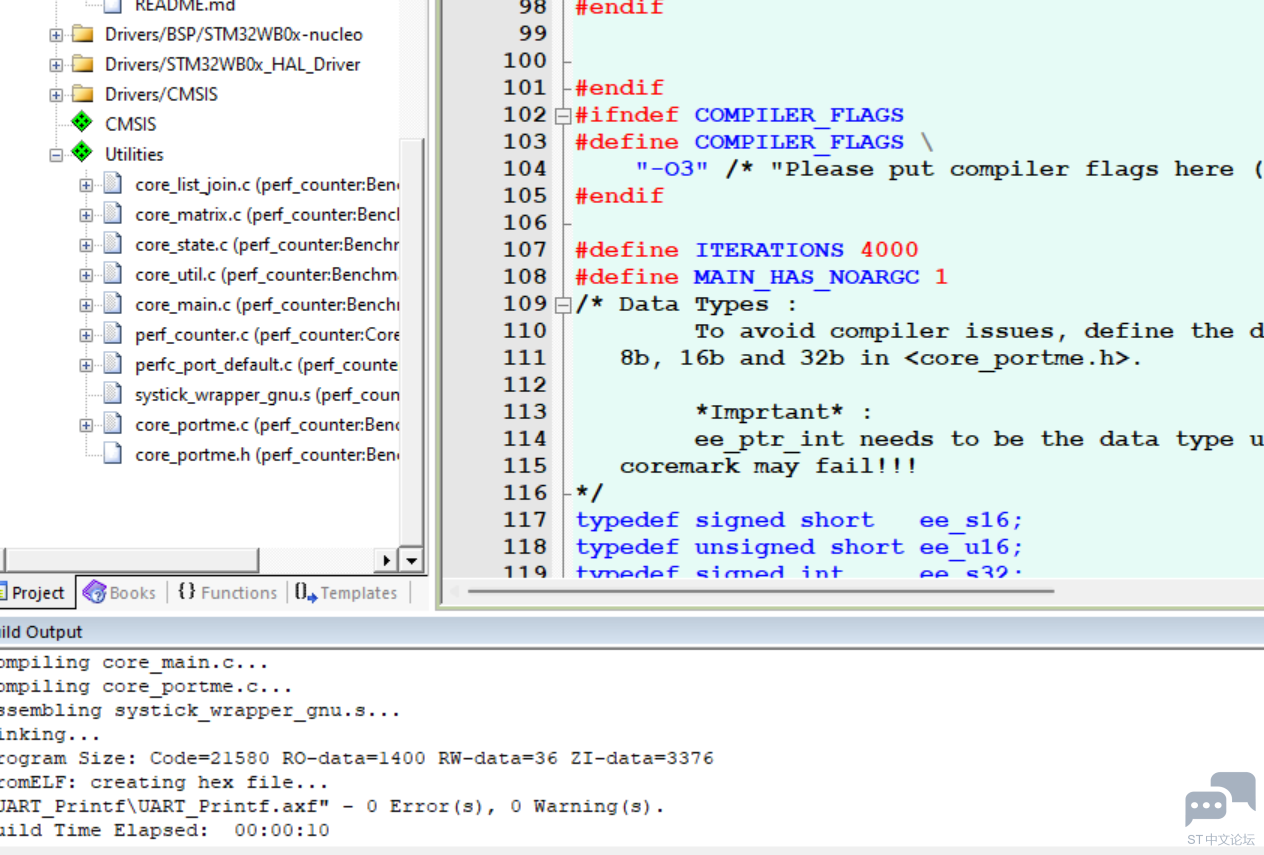Click the Drivers/STM32WB0x_HAL_Driver folder icon
1264x855 pixels.
[x=82, y=65]
